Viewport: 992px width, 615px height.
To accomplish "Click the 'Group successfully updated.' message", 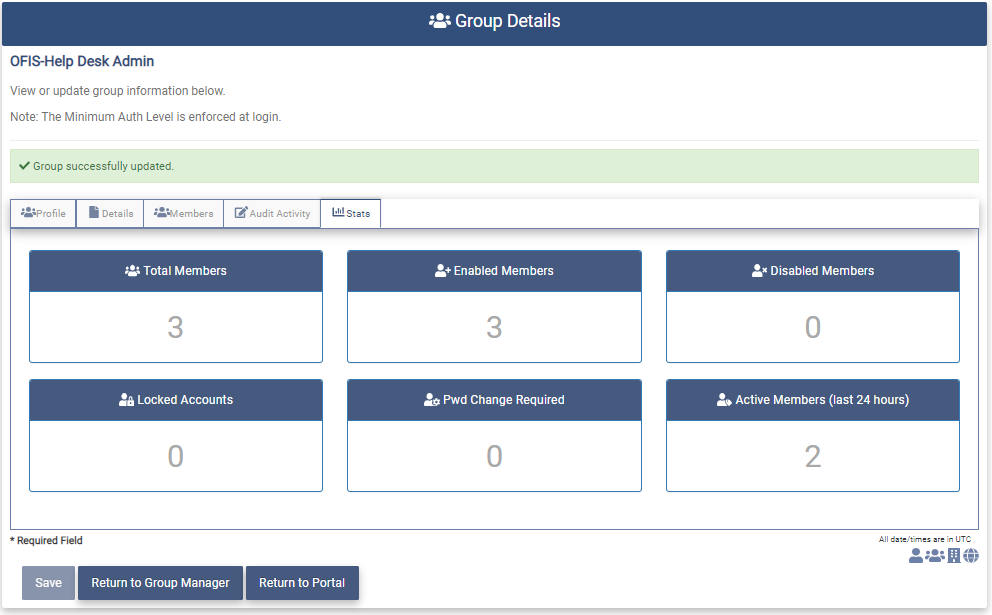I will 103,166.
